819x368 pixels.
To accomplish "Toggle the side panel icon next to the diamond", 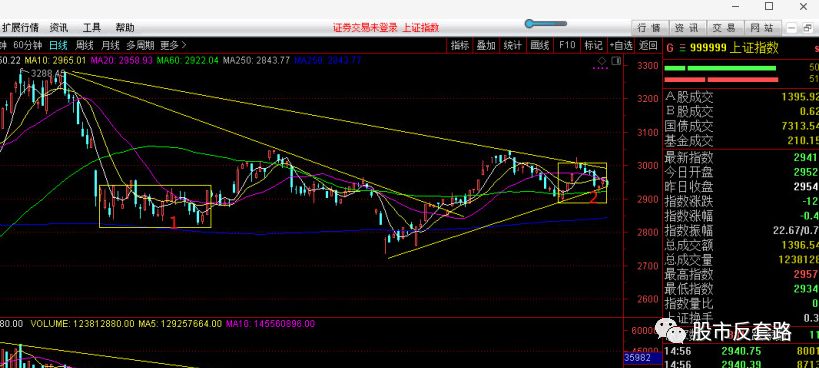I will tap(615, 62).
